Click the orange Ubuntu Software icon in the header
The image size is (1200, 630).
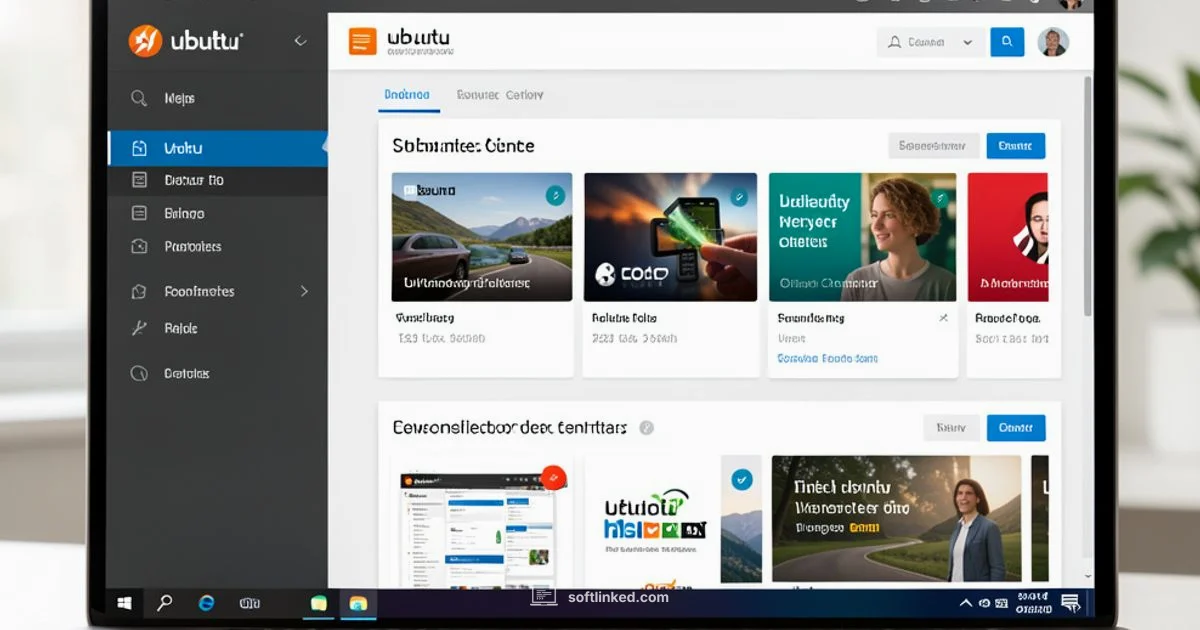pos(361,41)
